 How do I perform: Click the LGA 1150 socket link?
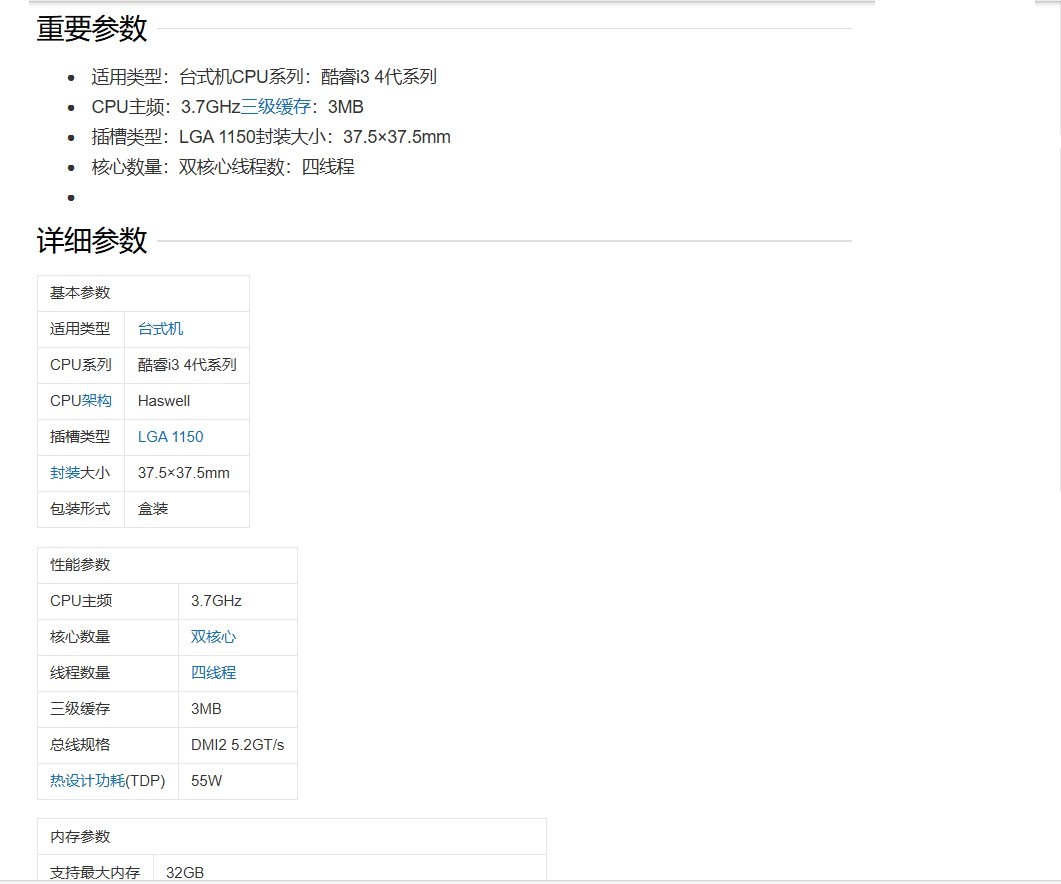coord(171,437)
